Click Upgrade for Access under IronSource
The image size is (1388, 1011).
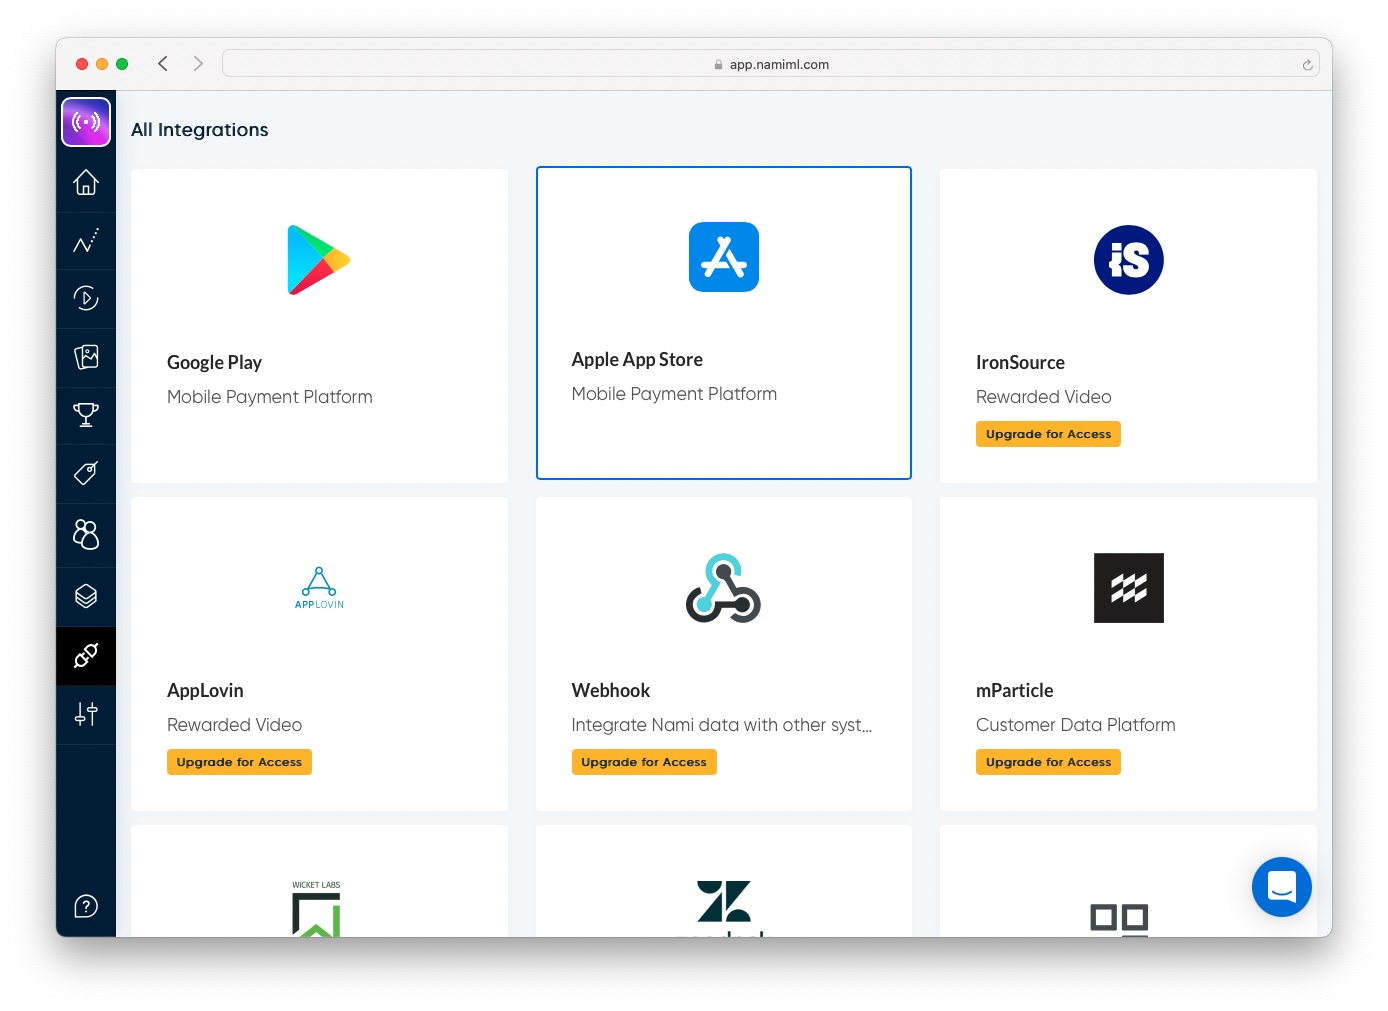tap(1048, 434)
